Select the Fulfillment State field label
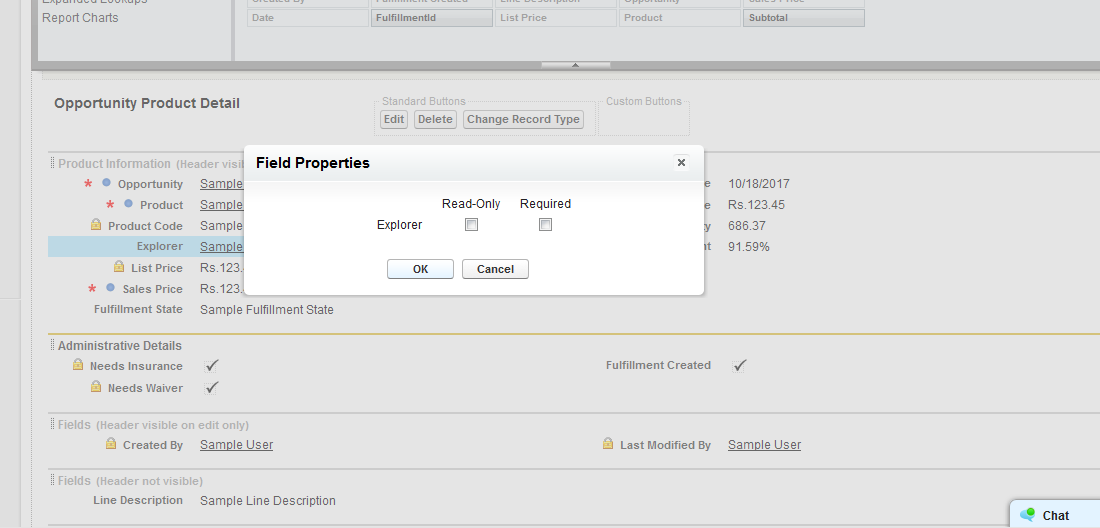Image resolution: width=1100 pixels, height=528 pixels. point(138,309)
